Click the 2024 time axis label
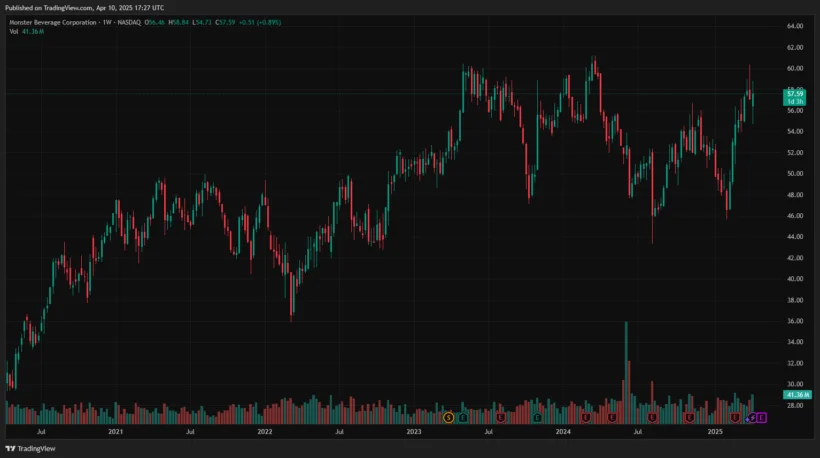Viewport: 820px width, 458px height. click(x=563, y=432)
